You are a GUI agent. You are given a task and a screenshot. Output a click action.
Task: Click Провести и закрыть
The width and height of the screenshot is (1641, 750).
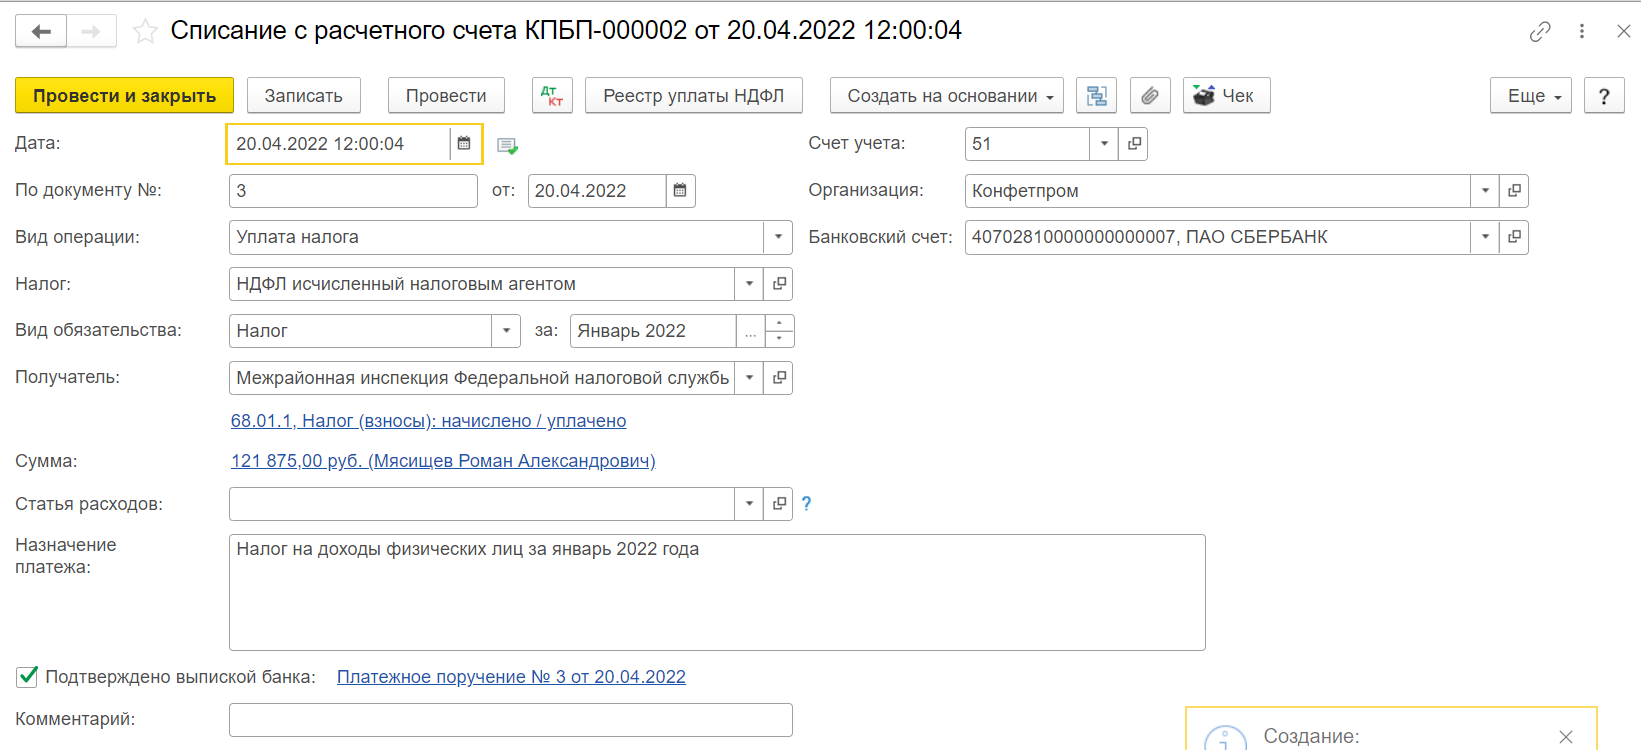[124, 96]
